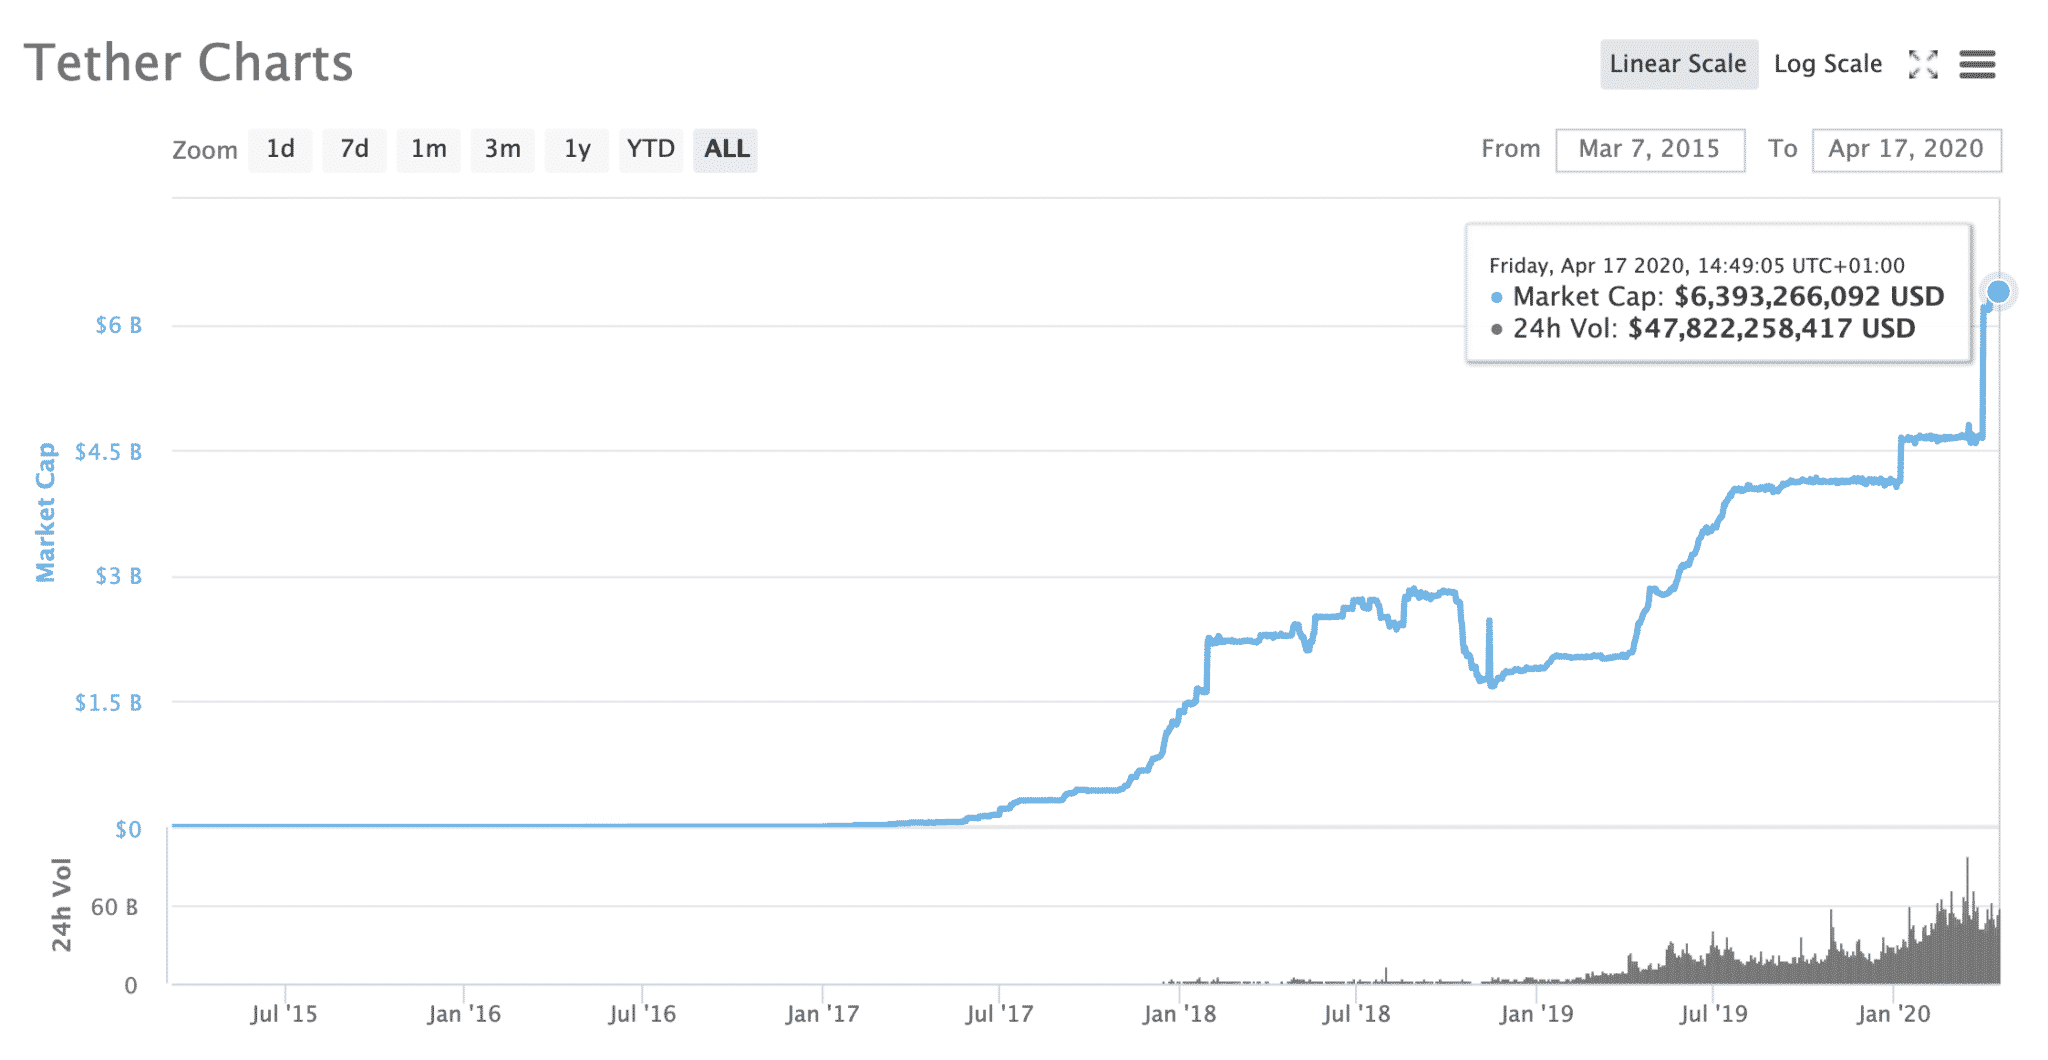The image size is (2048, 1060).
Task: Click the Jul '18 x-axis label
Action: pos(1356,1014)
